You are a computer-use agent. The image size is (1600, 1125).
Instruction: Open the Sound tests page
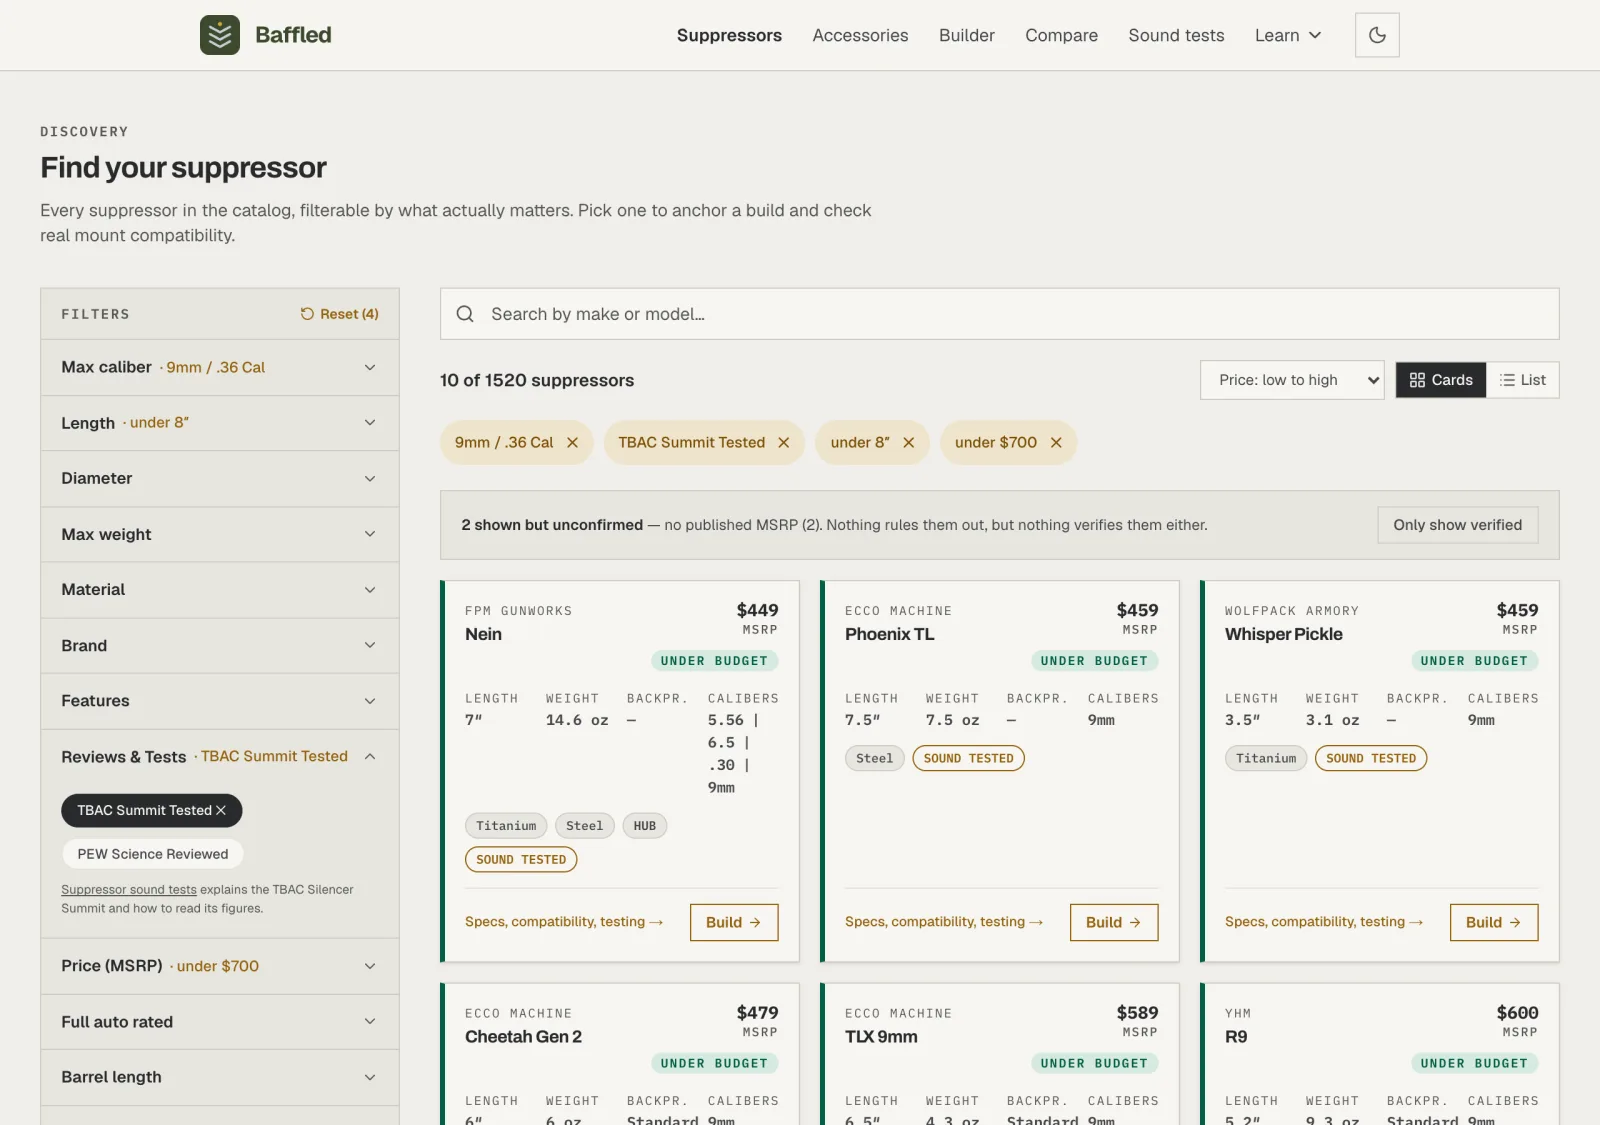[1176, 35]
